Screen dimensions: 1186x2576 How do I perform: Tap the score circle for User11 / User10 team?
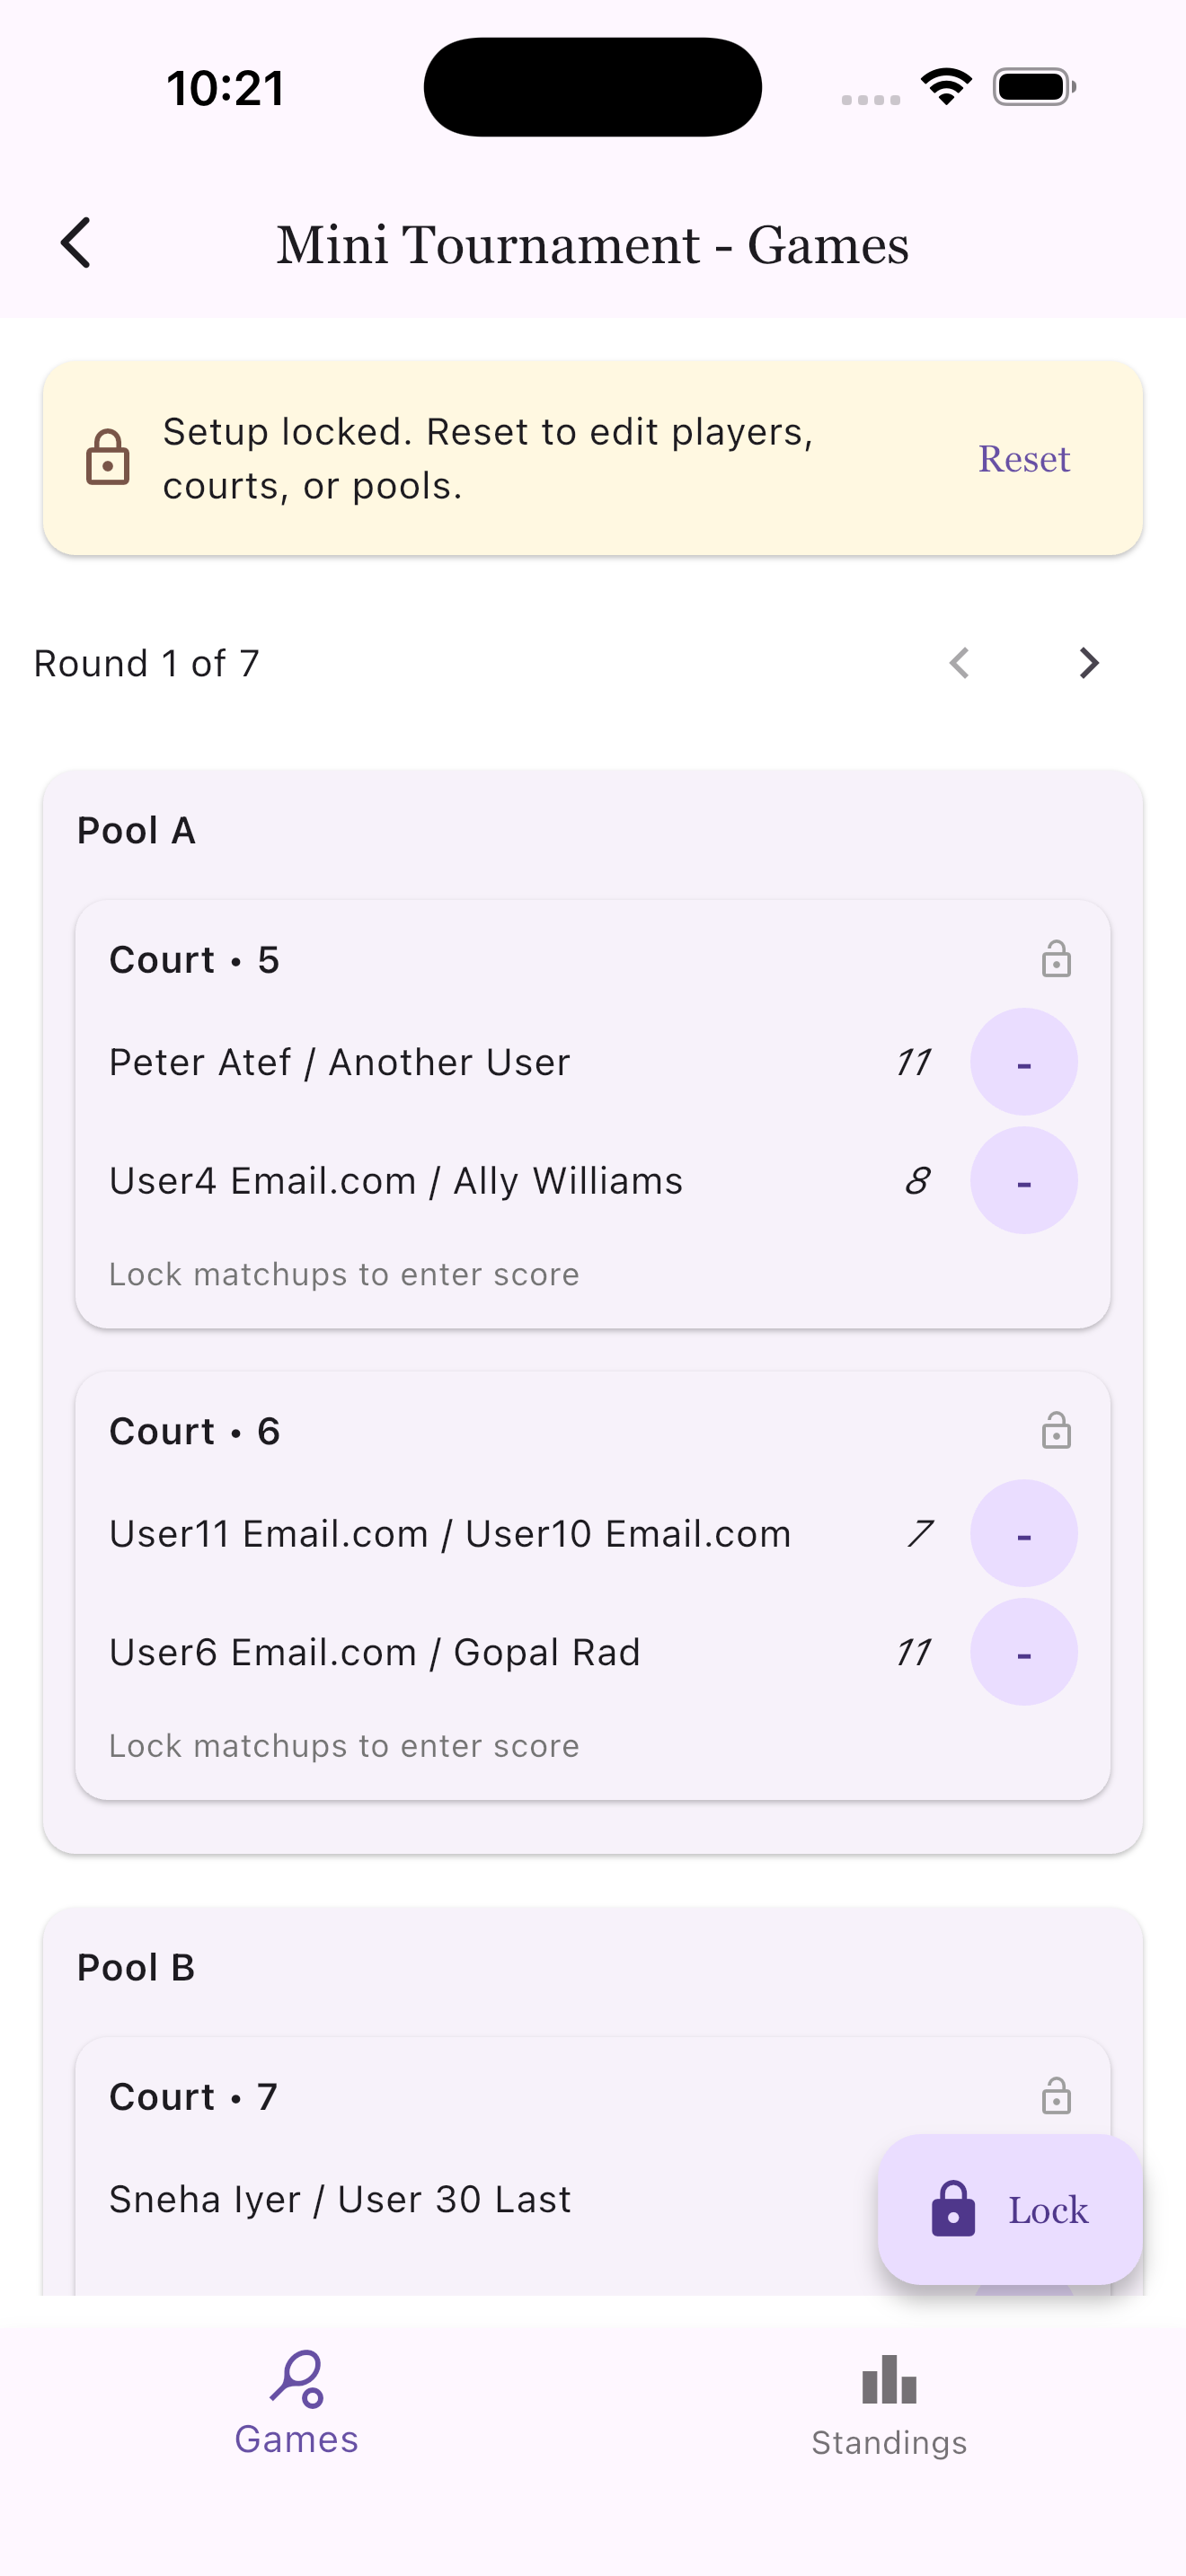[1023, 1532]
